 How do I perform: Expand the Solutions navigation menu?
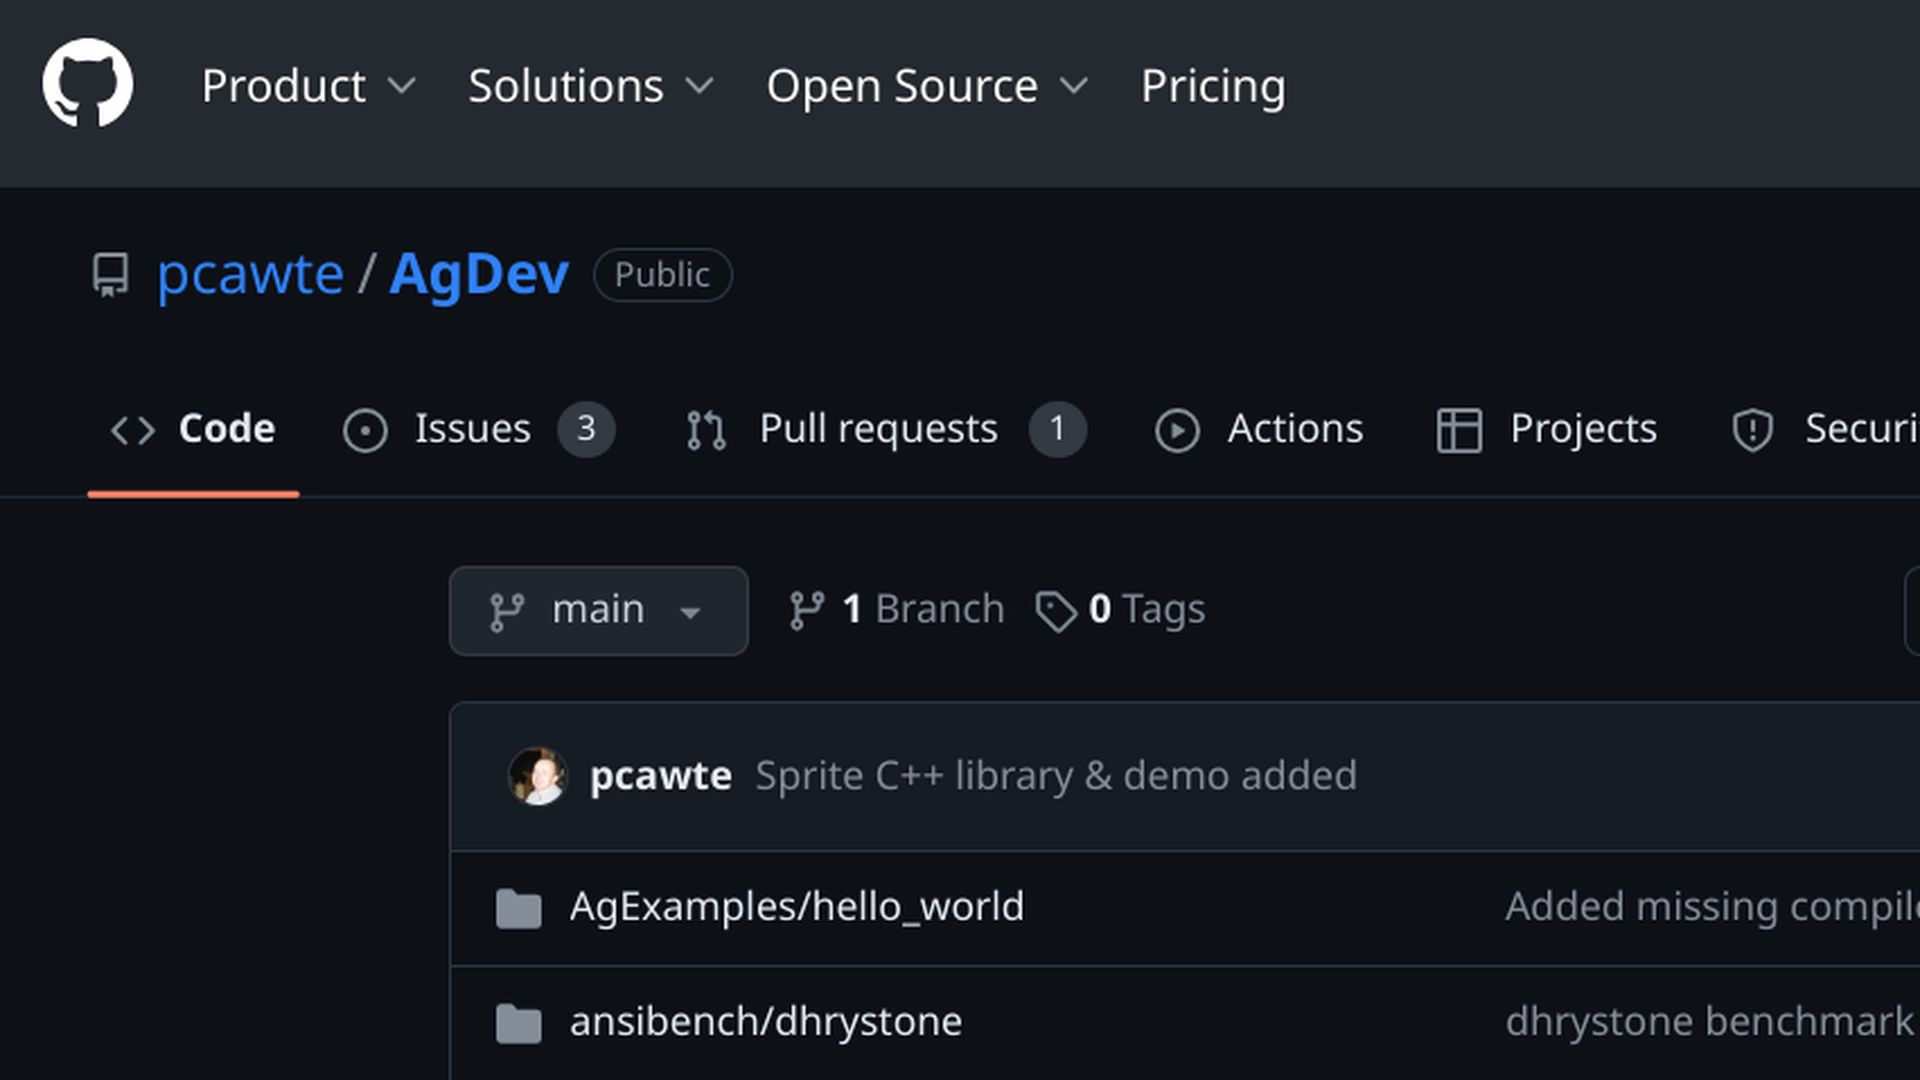coord(590,86)
